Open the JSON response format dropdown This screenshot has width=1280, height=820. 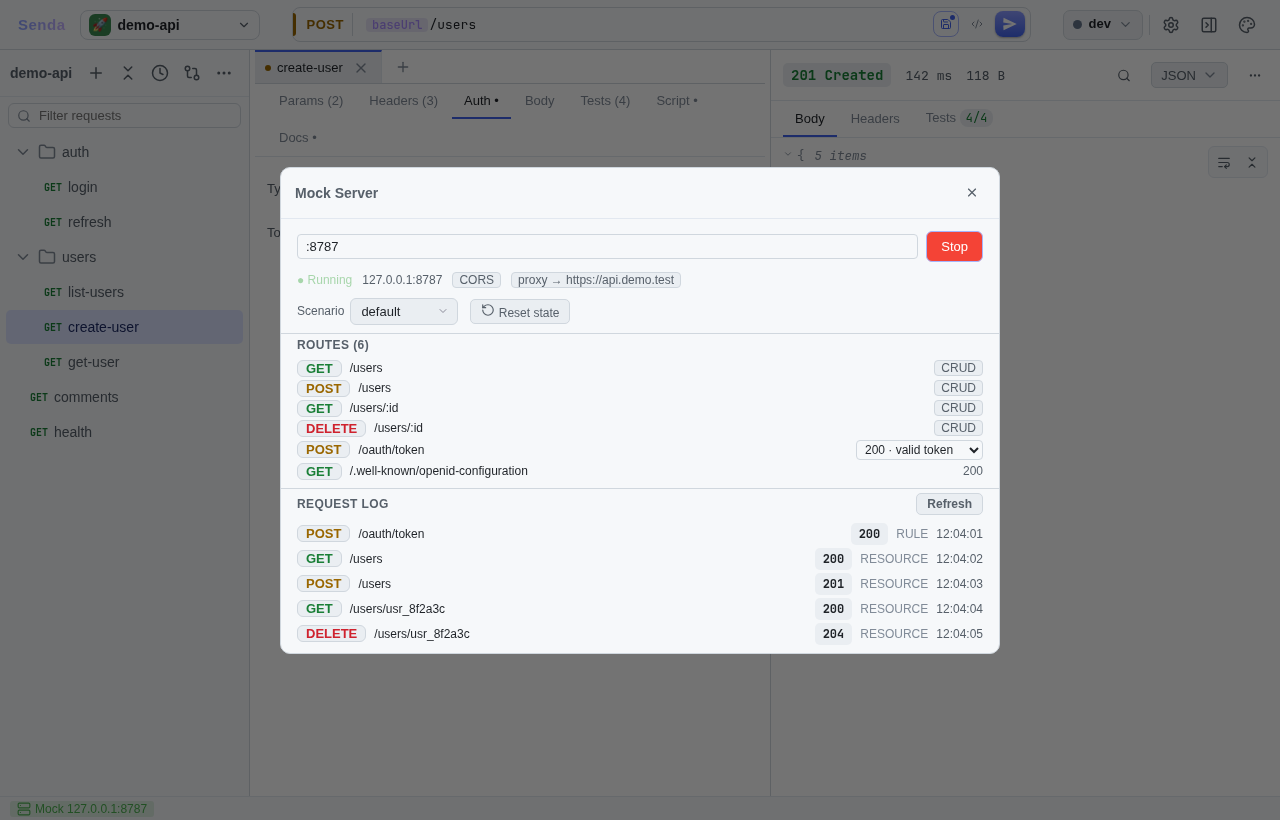point(1189,75)
